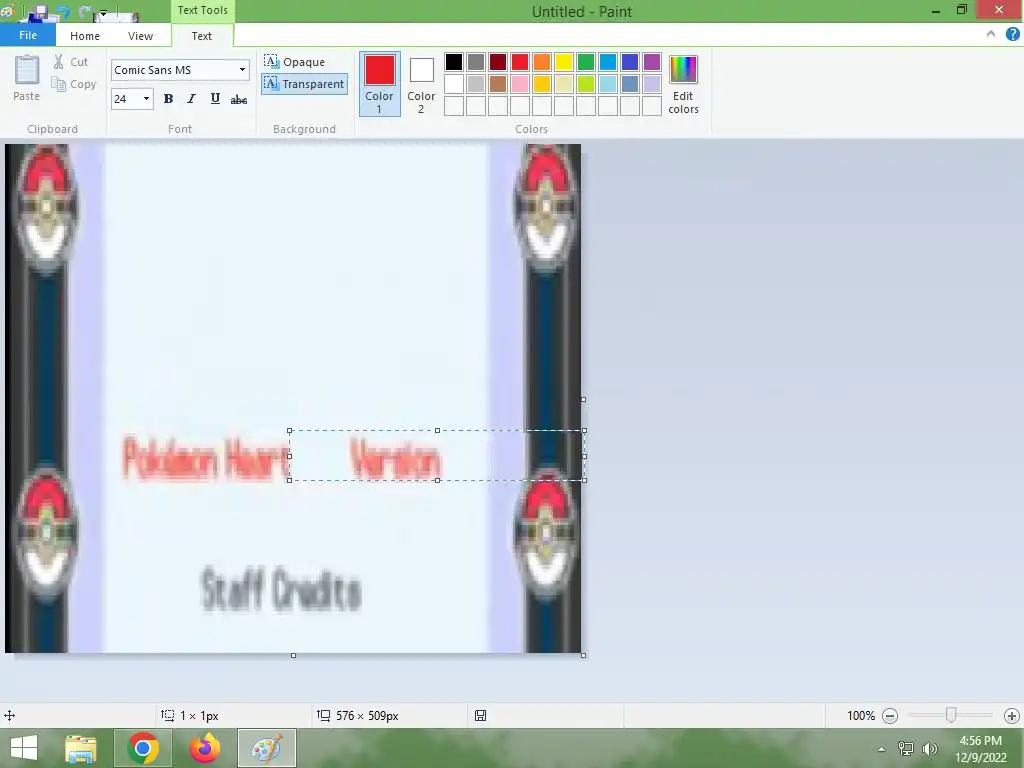This screenshot has width=1024, height=768.
Task: Select Transparent background option
Action: click(x=304, y=84)
